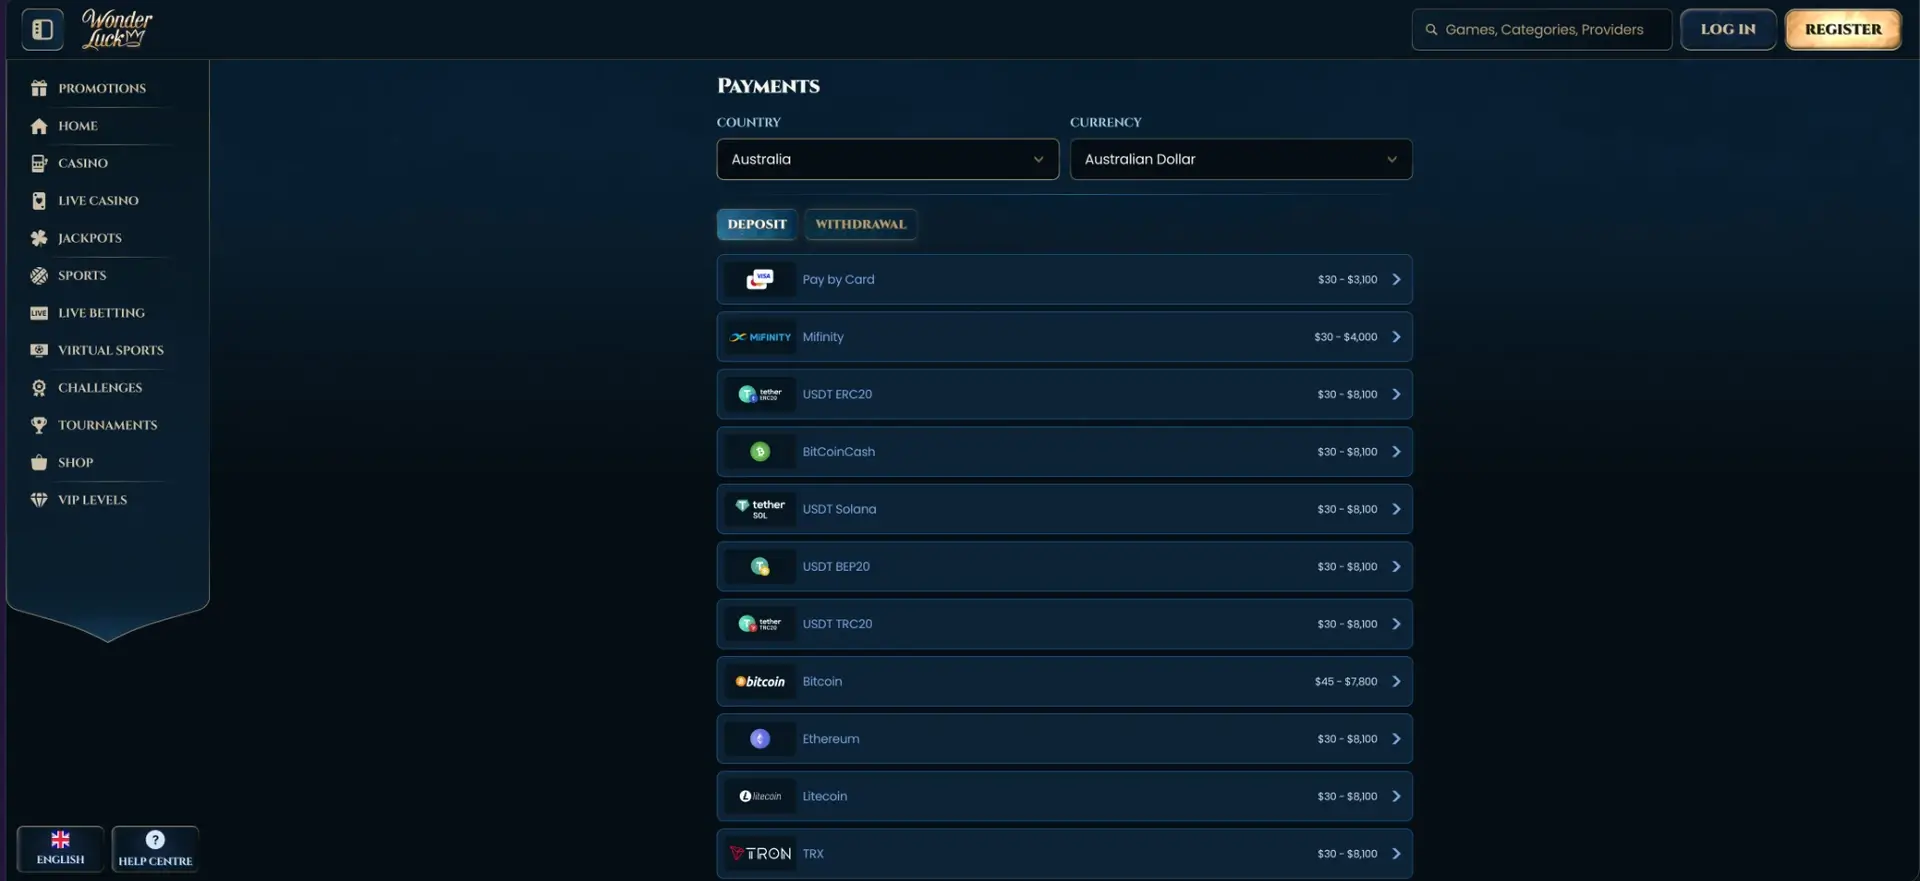Image resolution: width=1920 pixels, height=881 pixels.
Task: Click the Tournaments trophy icon
Action: click(x=39, y=425)
